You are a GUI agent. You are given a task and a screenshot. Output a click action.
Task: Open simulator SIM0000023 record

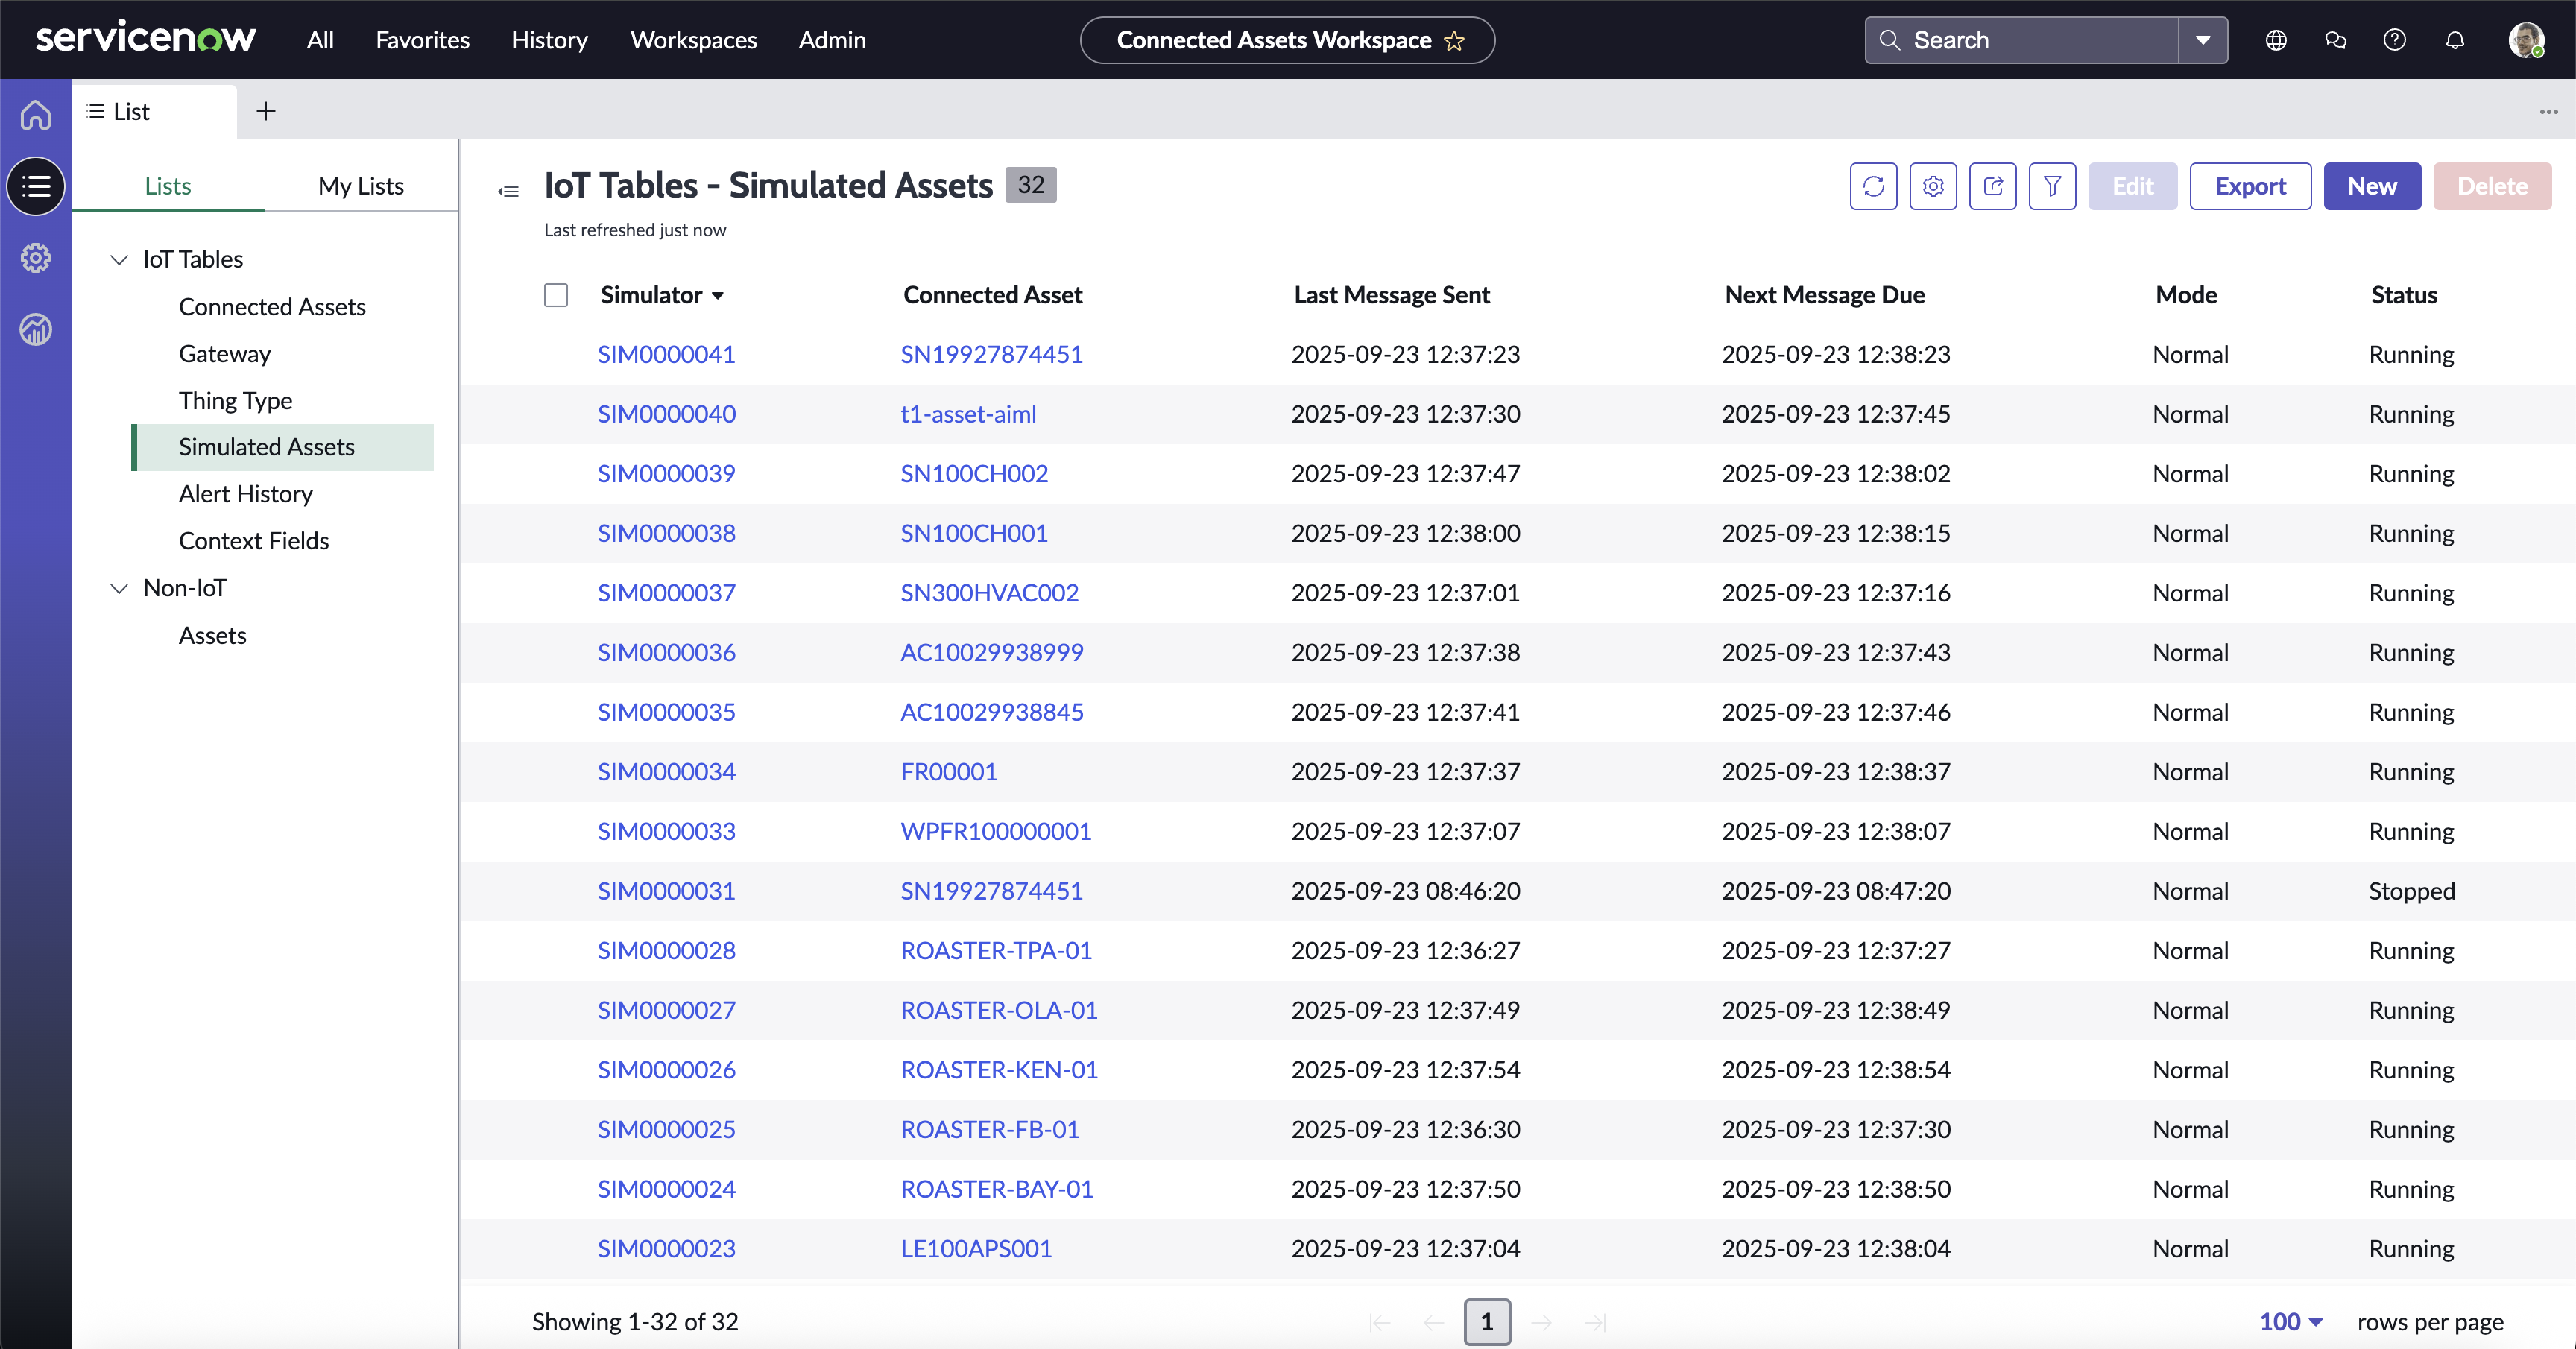666,1249
